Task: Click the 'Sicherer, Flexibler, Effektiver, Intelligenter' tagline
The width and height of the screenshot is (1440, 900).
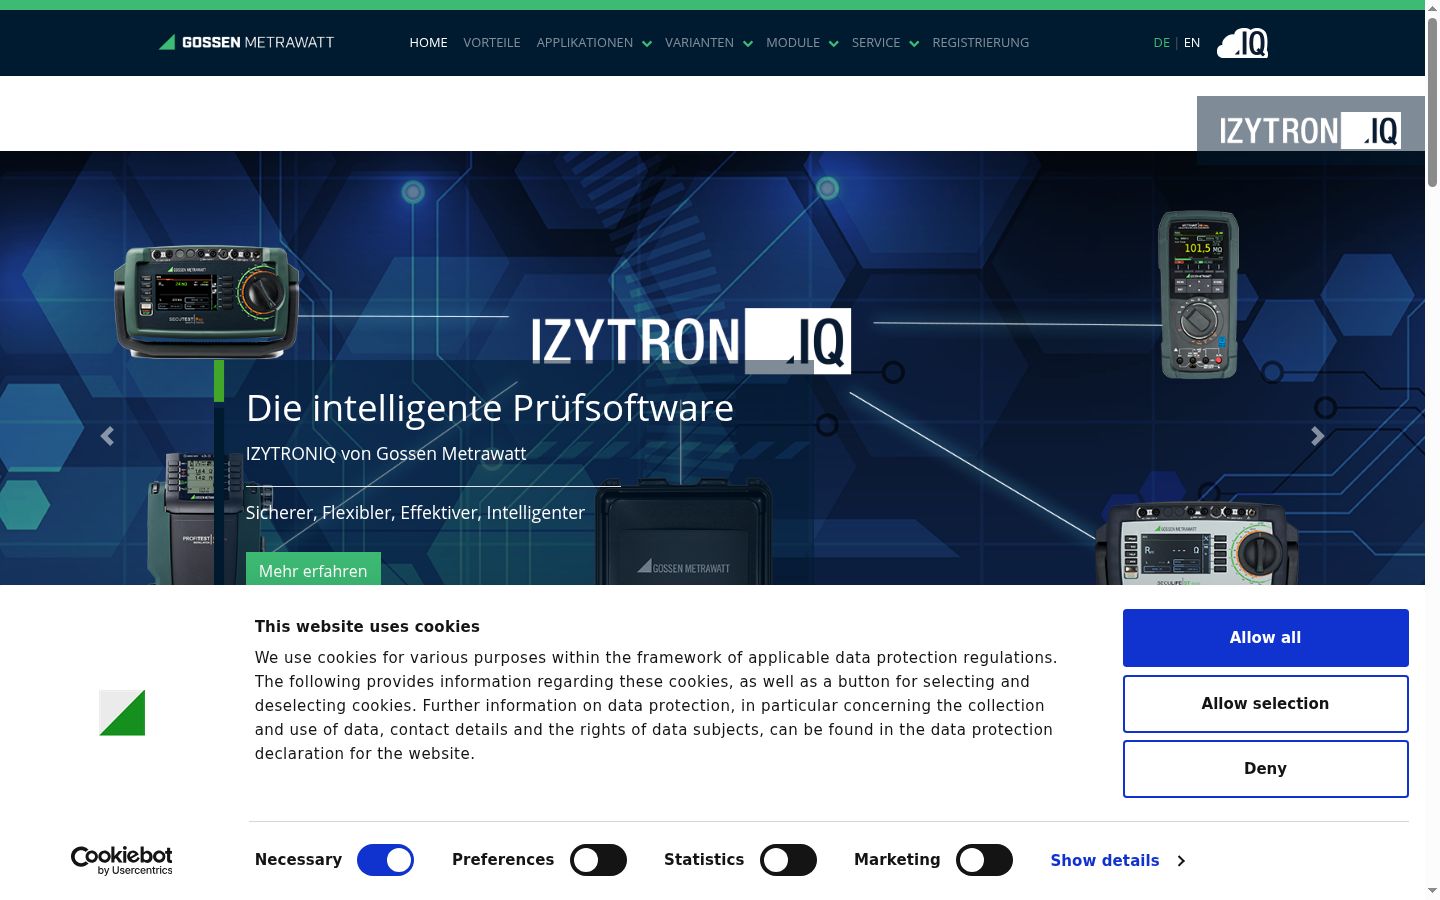Action: coord(415,512)
